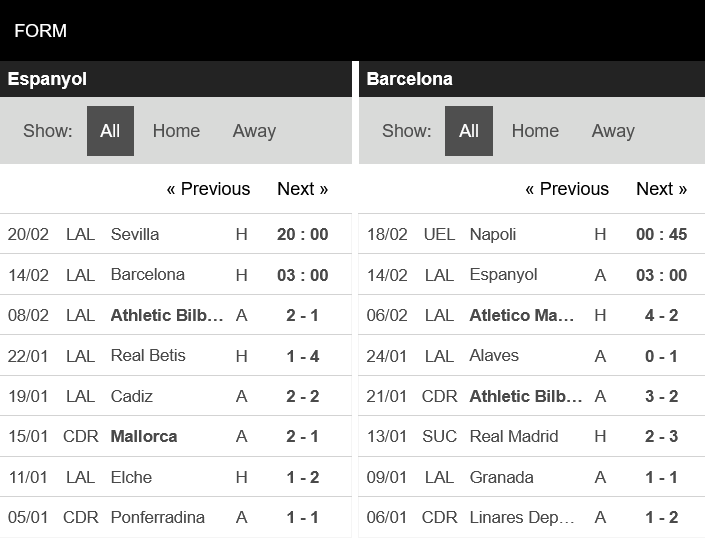This screenshot has width=705, height=547.
Task: Open Barcelona match against Napoli
Action: (493, 234)
